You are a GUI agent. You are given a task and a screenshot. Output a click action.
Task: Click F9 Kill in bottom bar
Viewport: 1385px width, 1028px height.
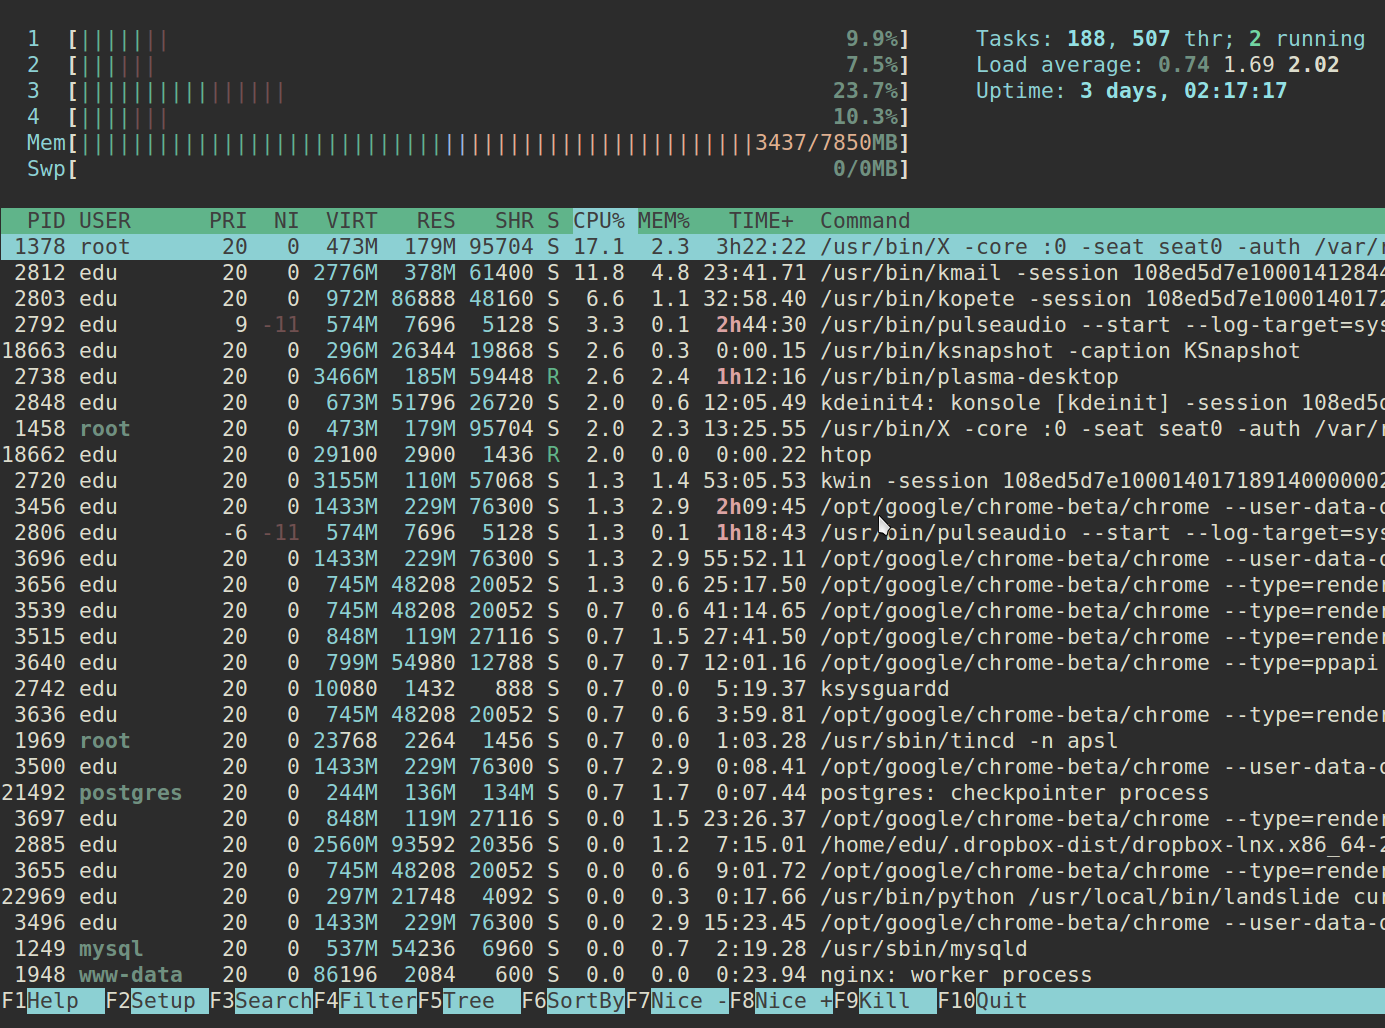(x=885, y=1001)
